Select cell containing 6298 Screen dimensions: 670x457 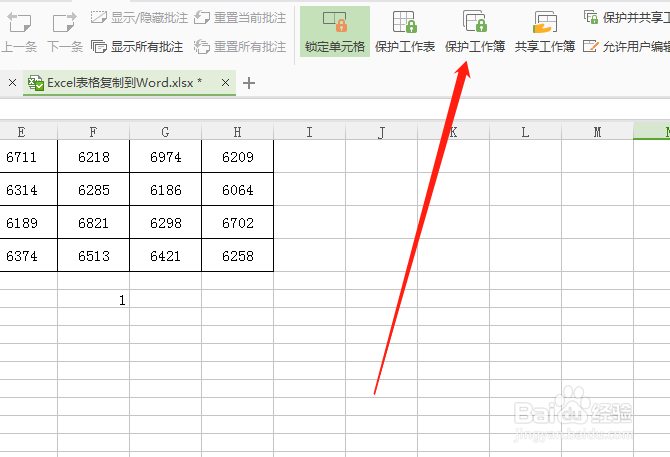point(165,223)
